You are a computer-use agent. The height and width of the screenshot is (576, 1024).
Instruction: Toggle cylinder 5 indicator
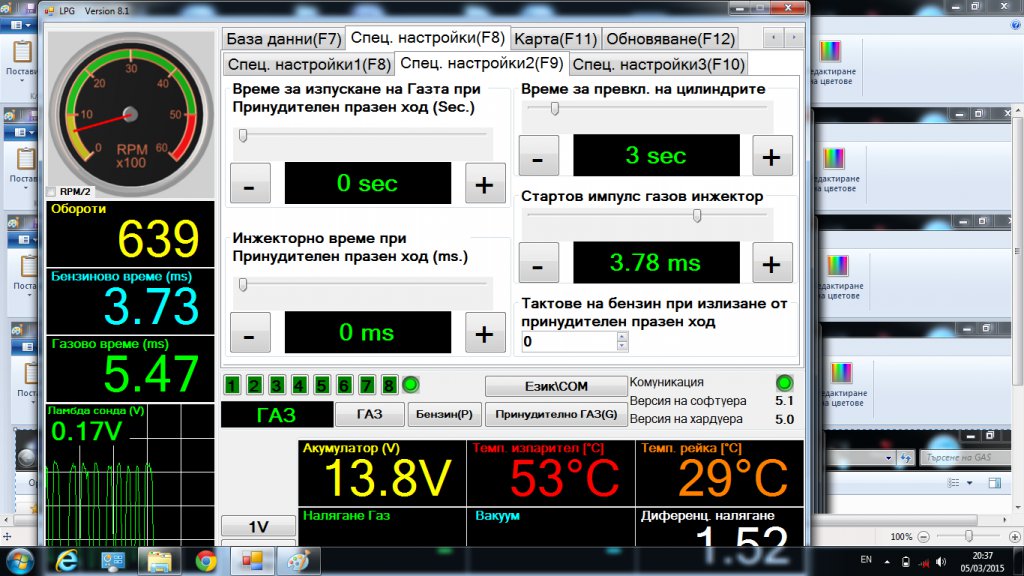click(321, 385)
